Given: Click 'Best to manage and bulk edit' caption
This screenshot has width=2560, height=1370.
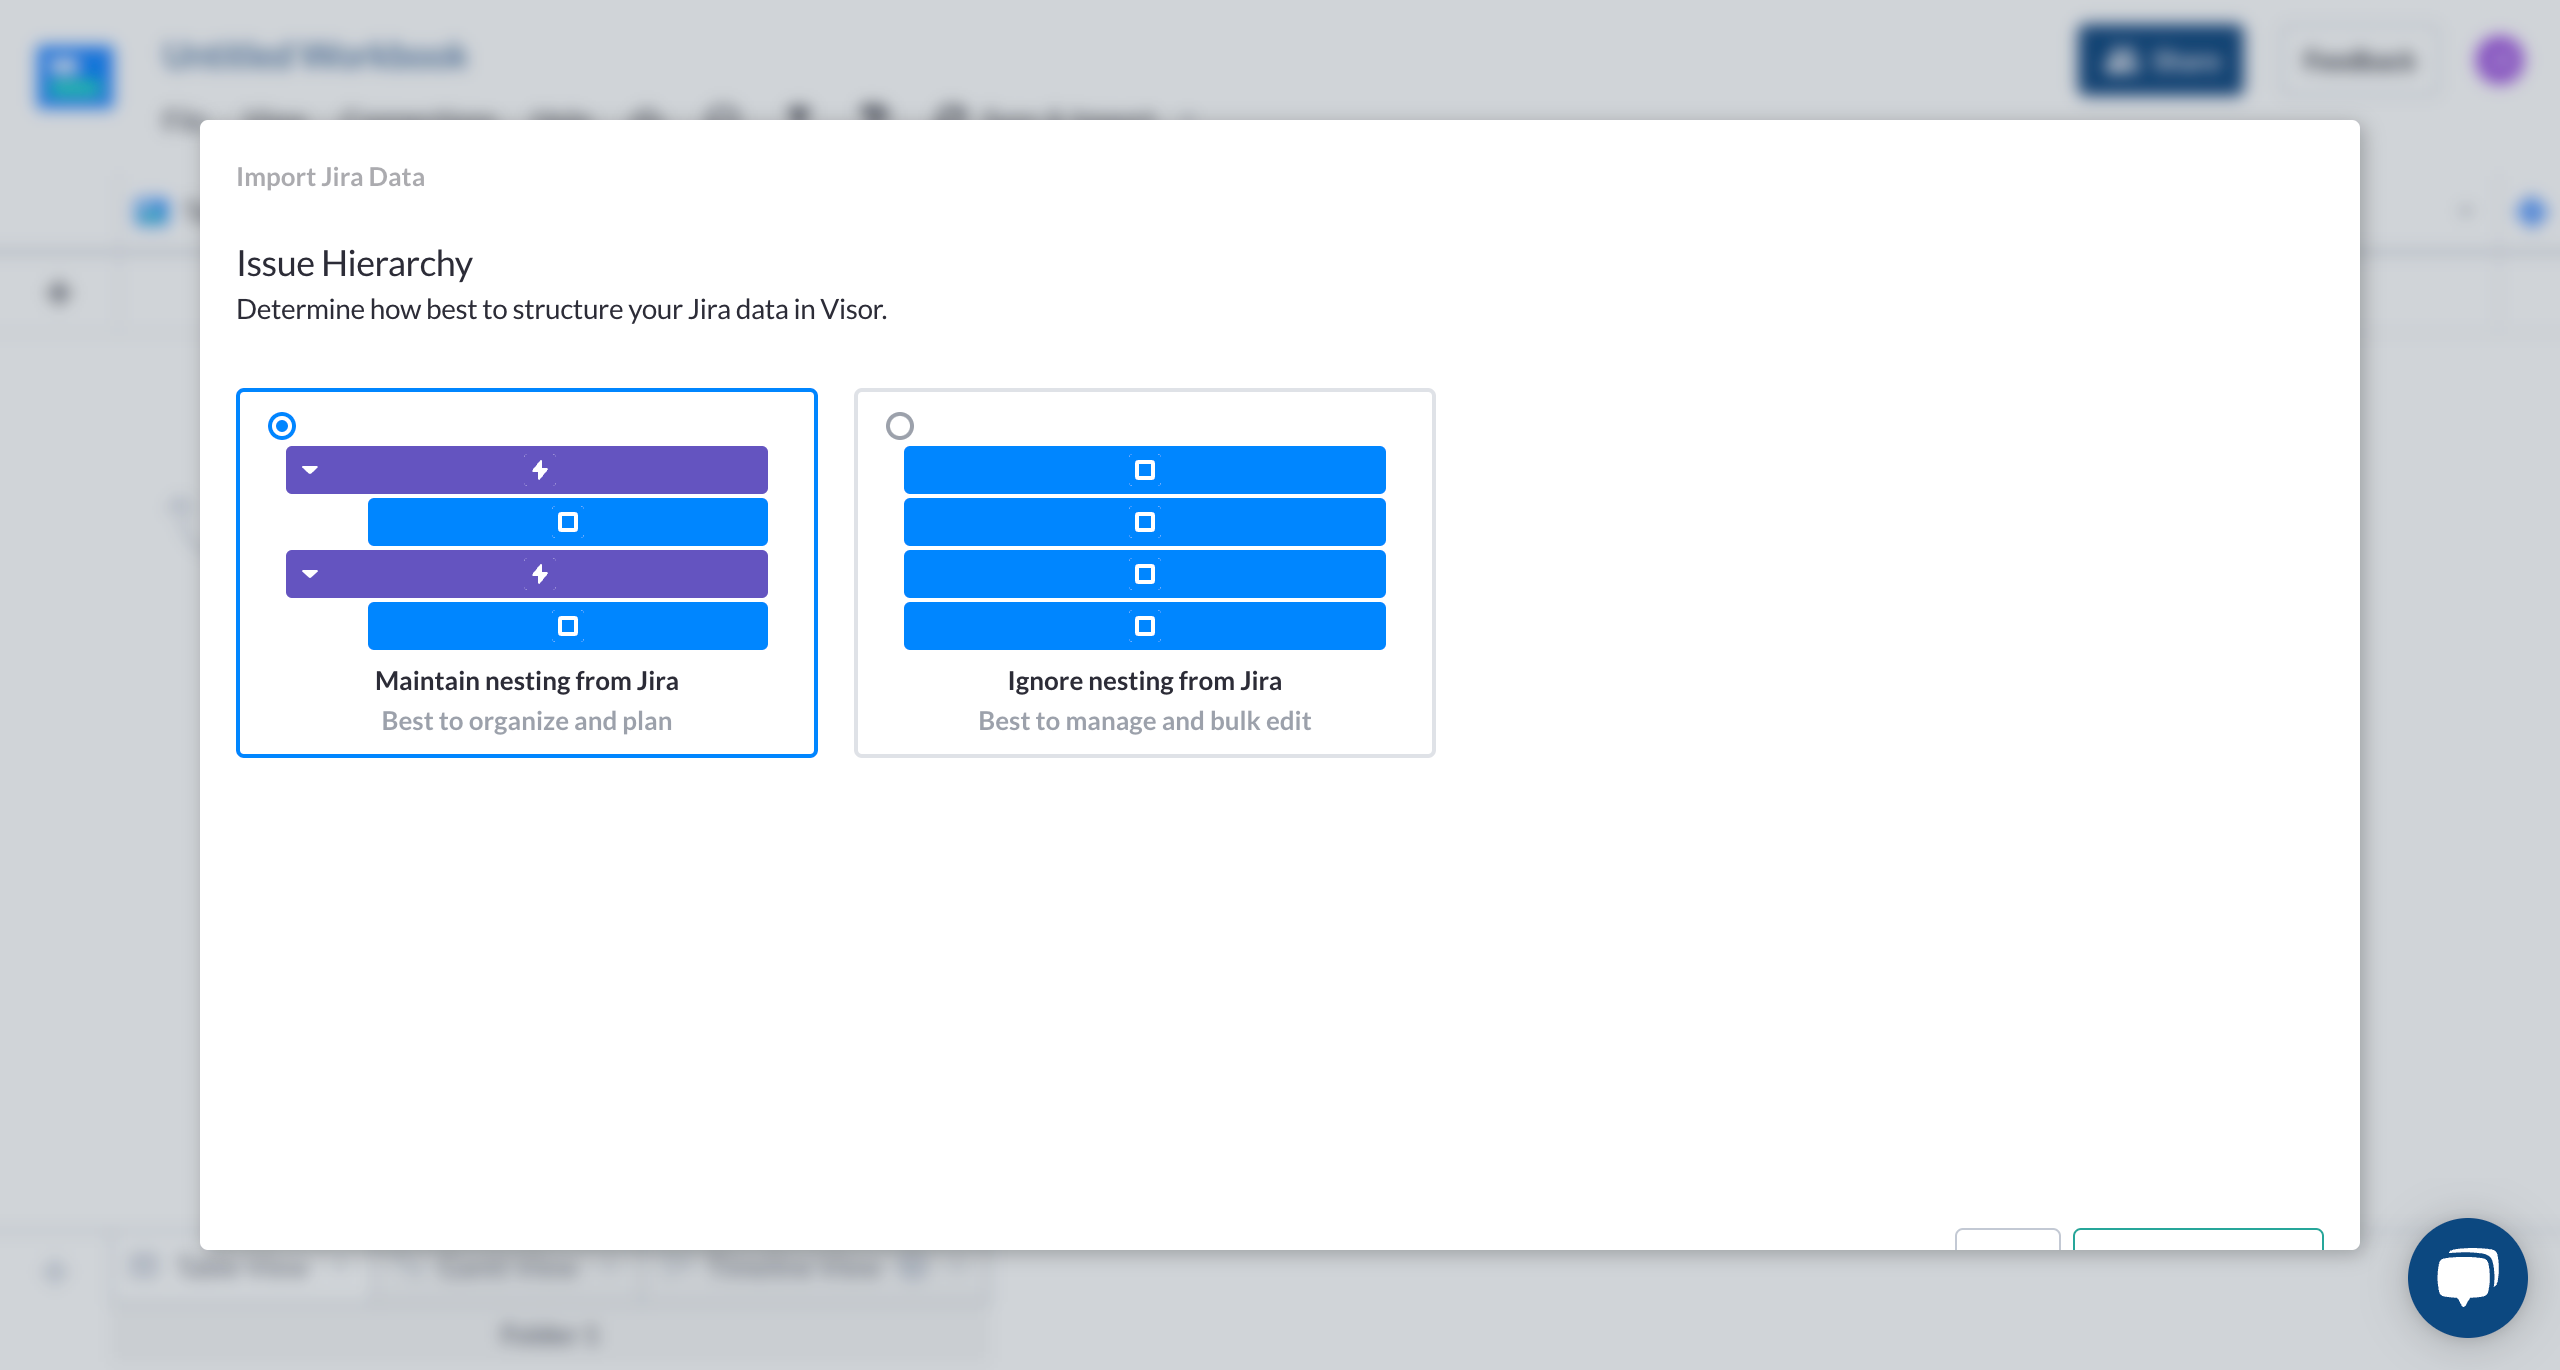Looking at the screenshot, I should 1145,721.
